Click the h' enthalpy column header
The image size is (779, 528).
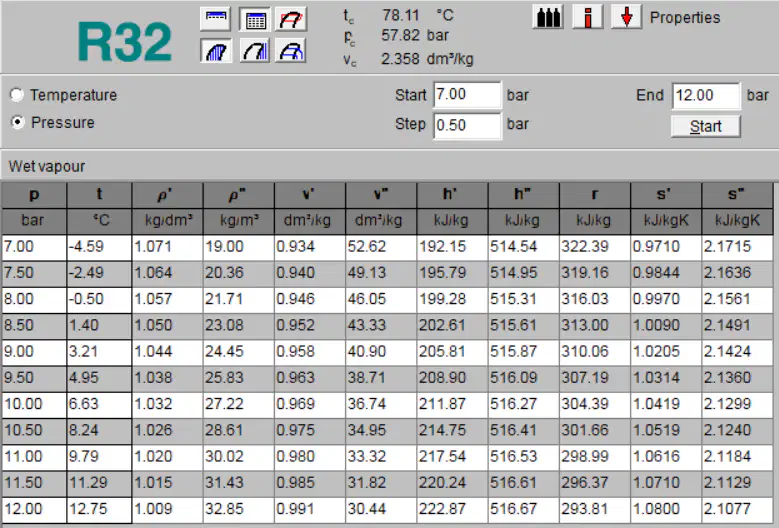(x=452, y=195)
